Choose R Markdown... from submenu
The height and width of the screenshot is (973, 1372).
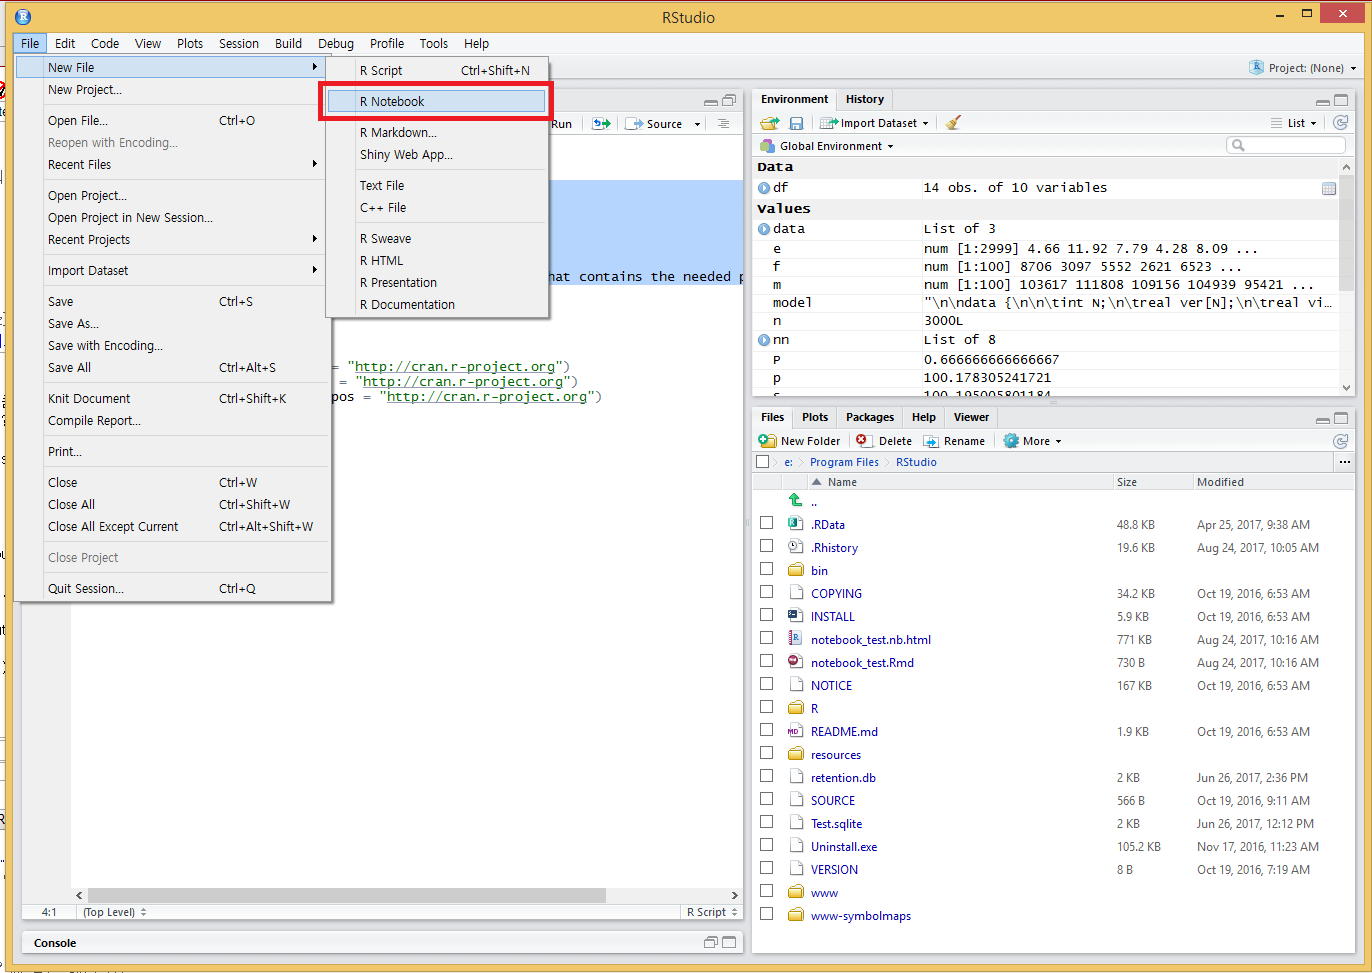pyautogui.click(x=436, y=133)
